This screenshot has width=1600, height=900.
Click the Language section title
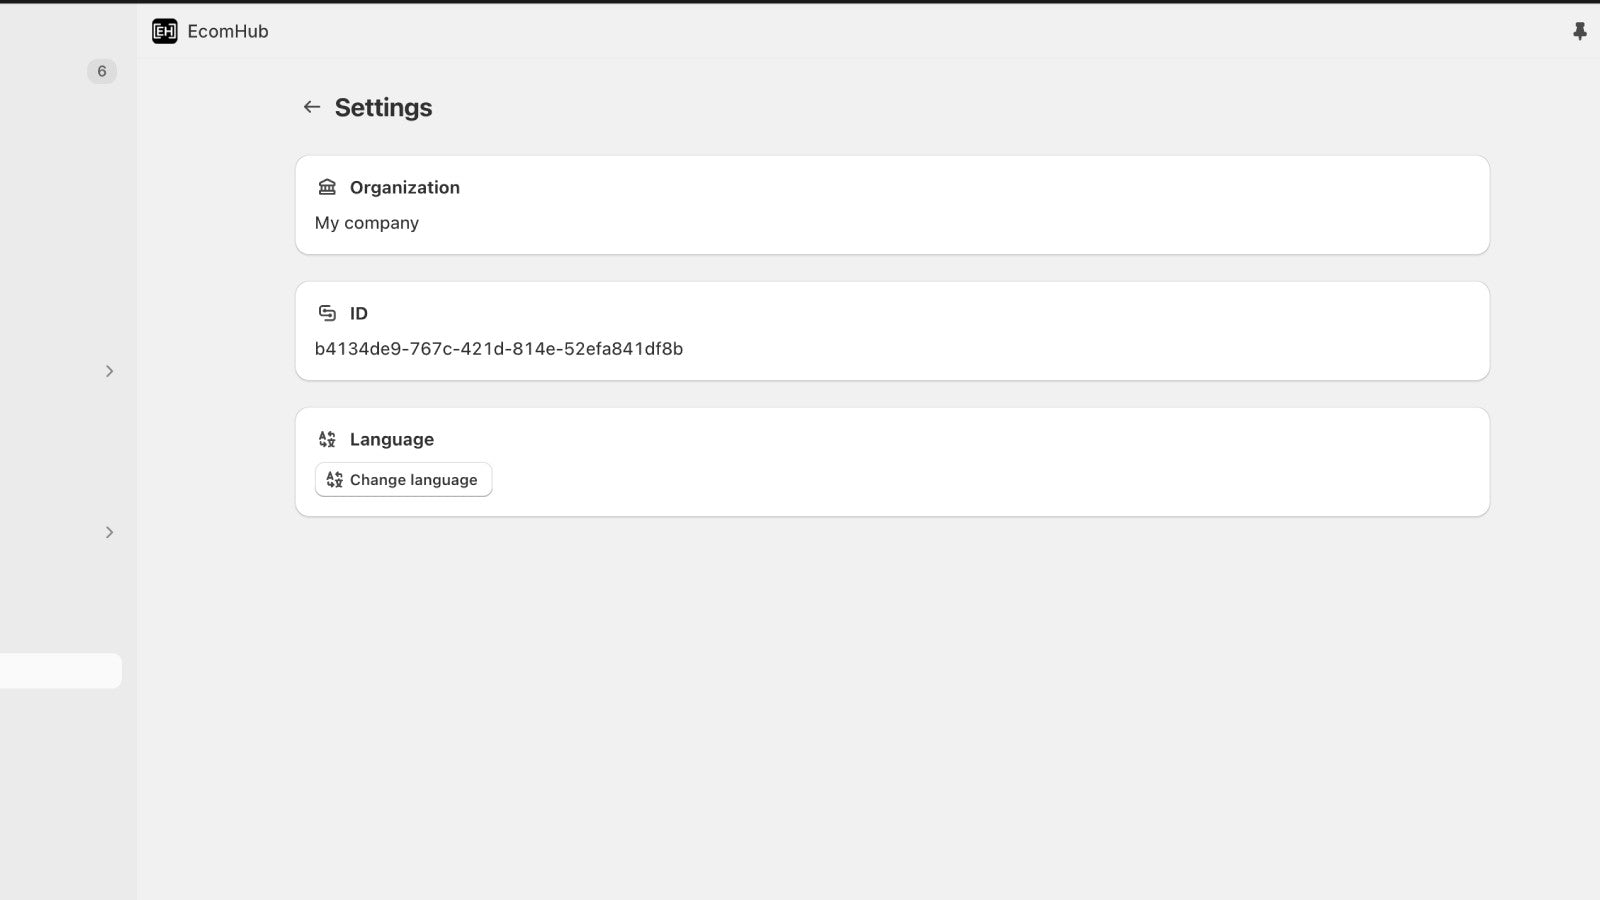coord(392,439)
